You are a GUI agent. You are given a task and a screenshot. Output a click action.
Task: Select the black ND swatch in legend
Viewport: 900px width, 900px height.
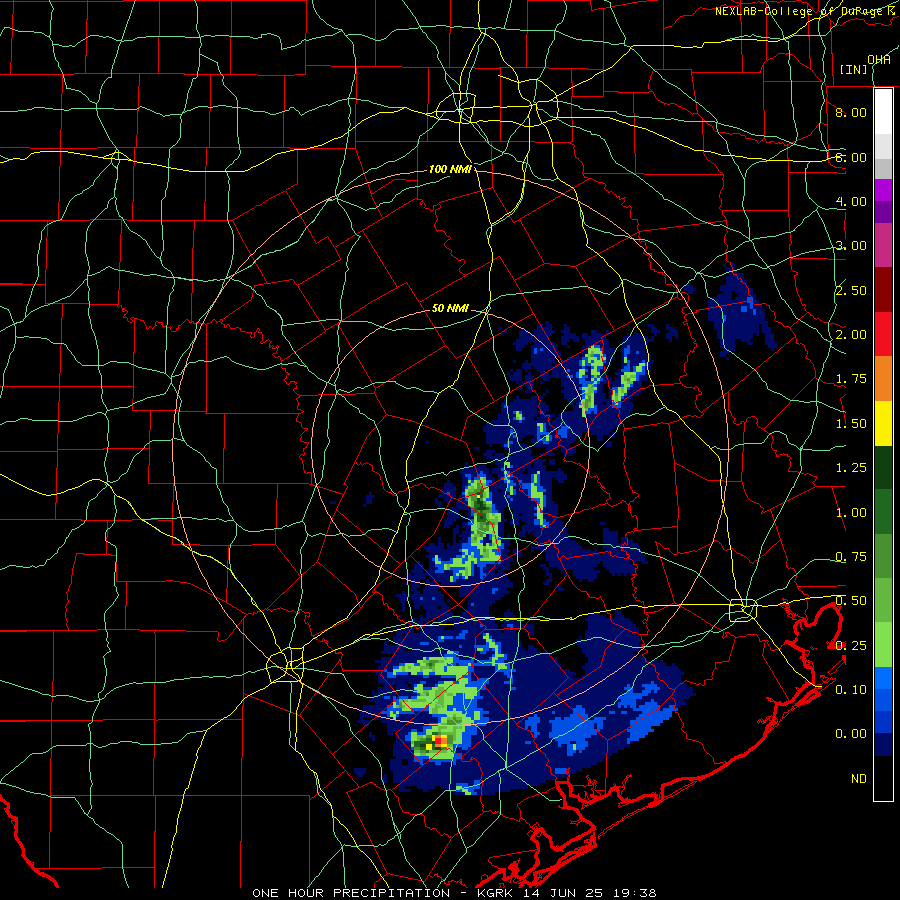(883, 779)
